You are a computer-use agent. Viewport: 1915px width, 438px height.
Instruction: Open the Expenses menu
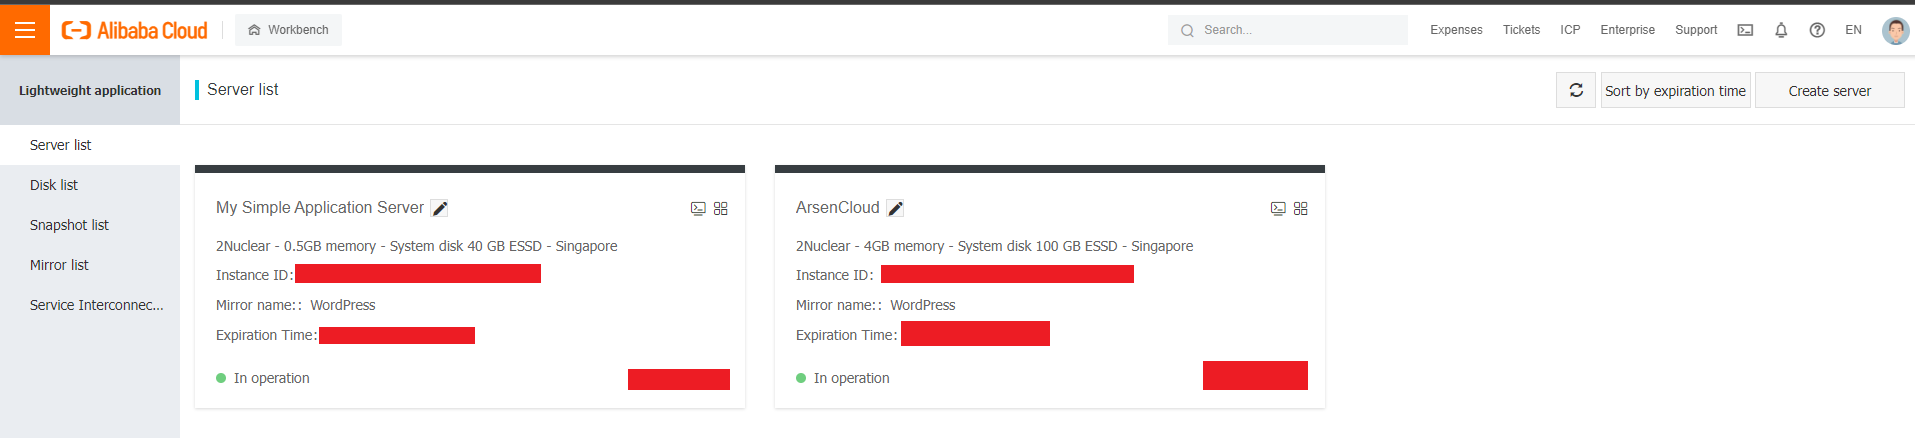click(1456, 30)
